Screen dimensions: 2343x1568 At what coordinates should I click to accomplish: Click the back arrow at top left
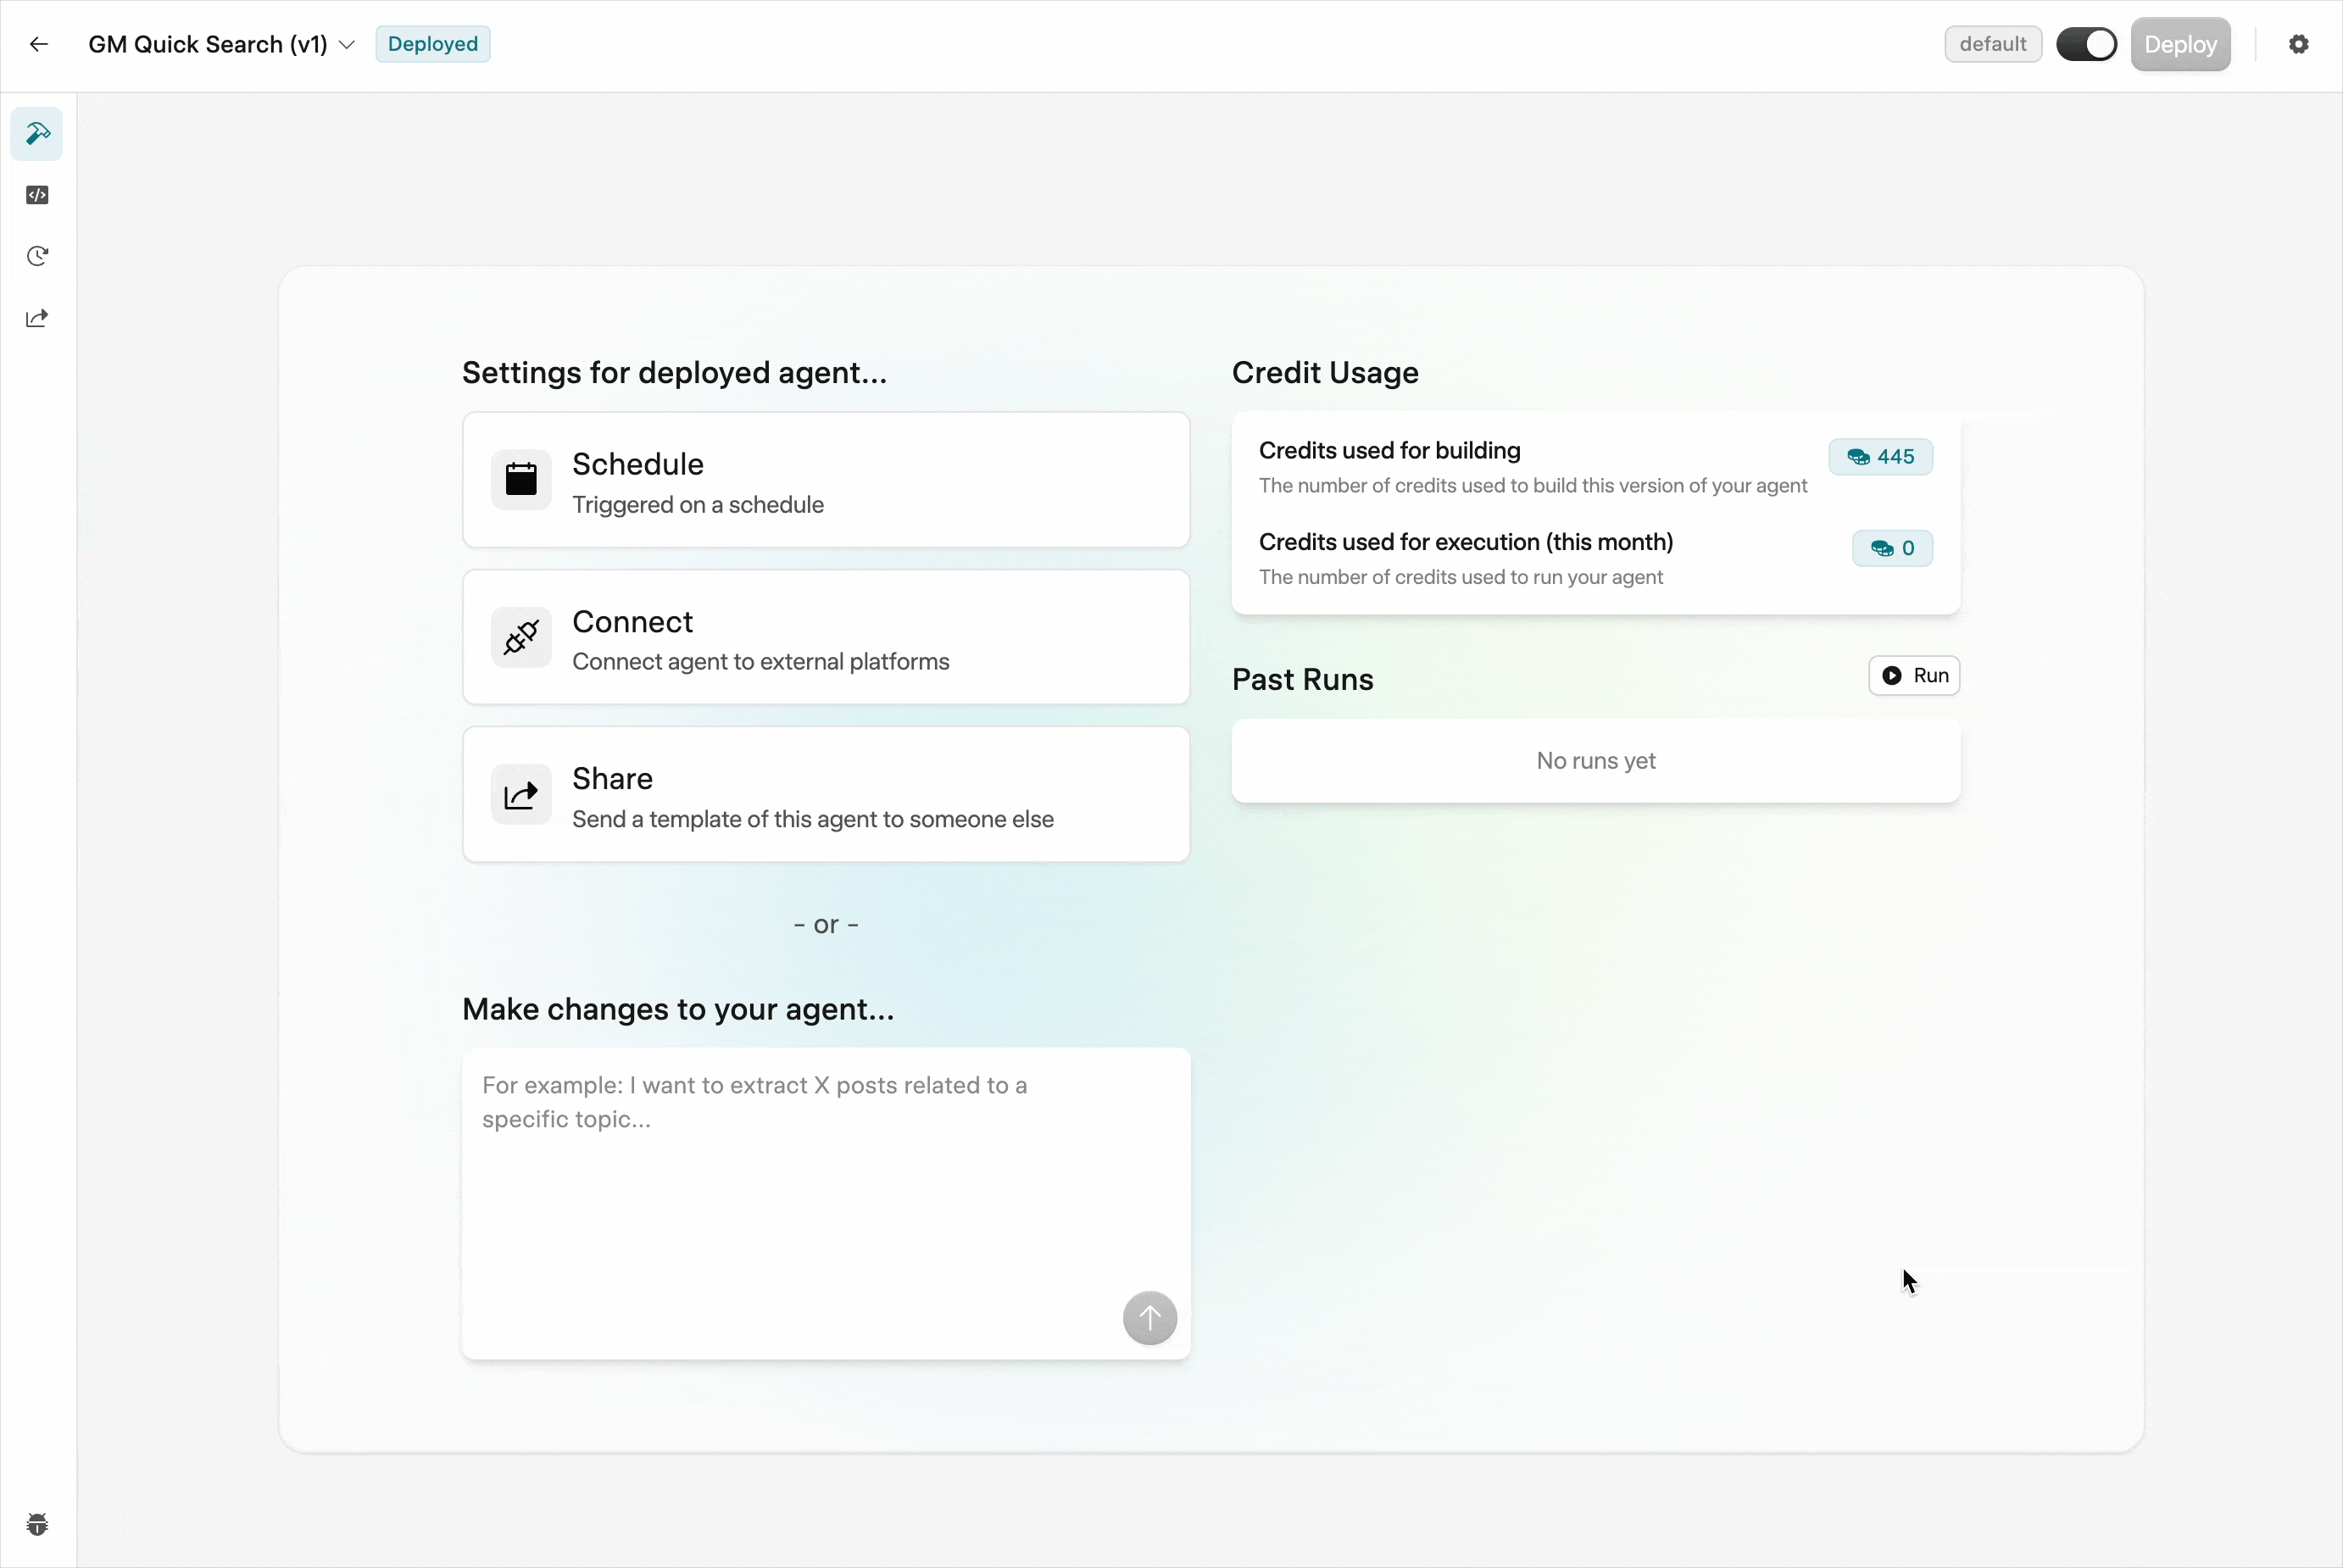[39, 43]
